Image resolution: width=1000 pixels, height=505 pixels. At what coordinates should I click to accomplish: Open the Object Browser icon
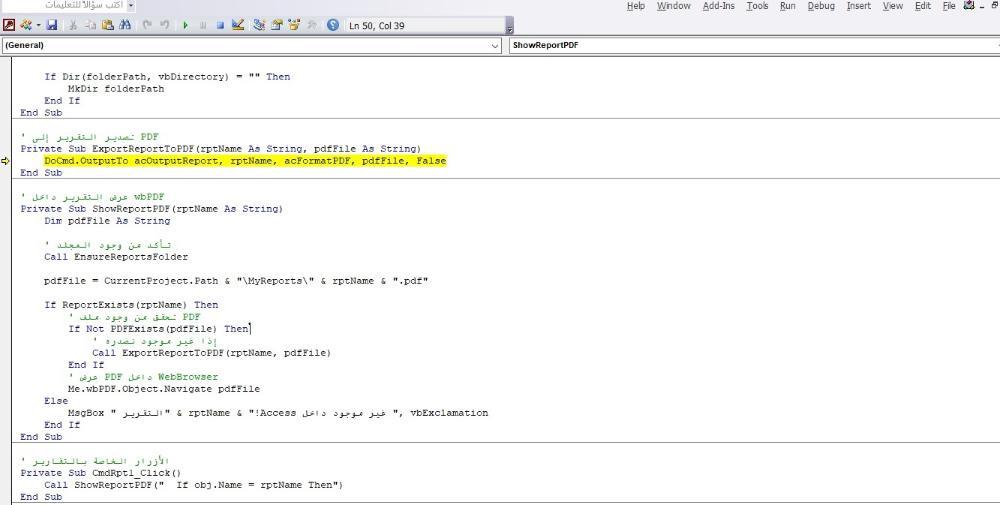(x=294, y=25)
